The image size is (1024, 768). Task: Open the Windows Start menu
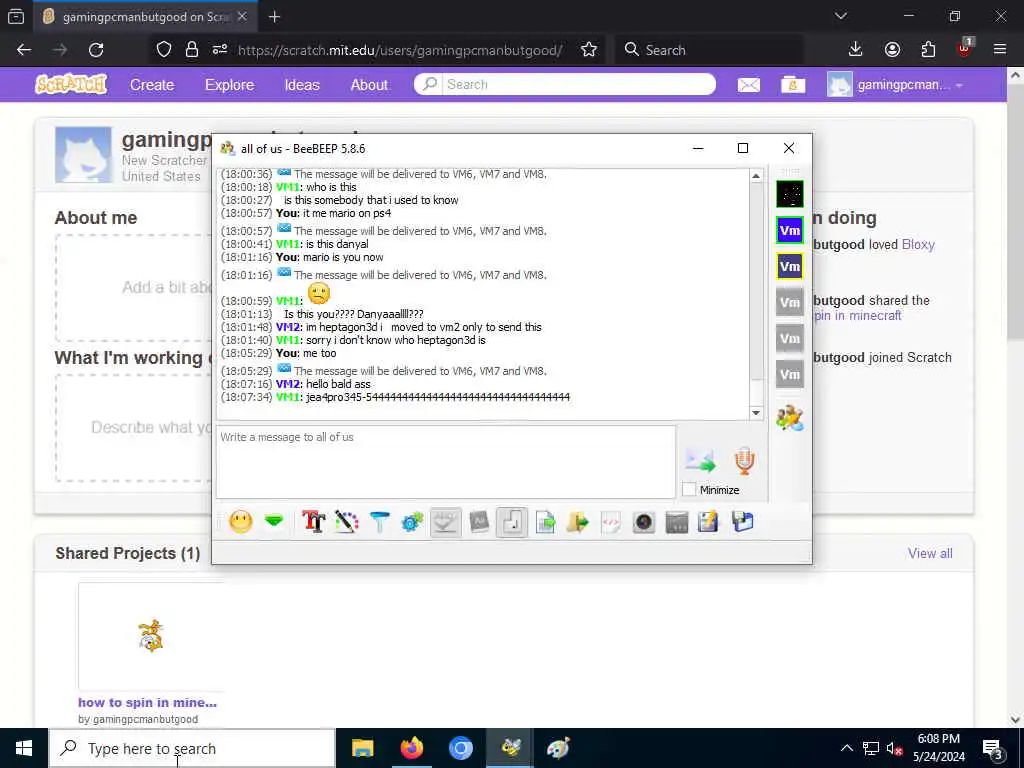(24, 748)
